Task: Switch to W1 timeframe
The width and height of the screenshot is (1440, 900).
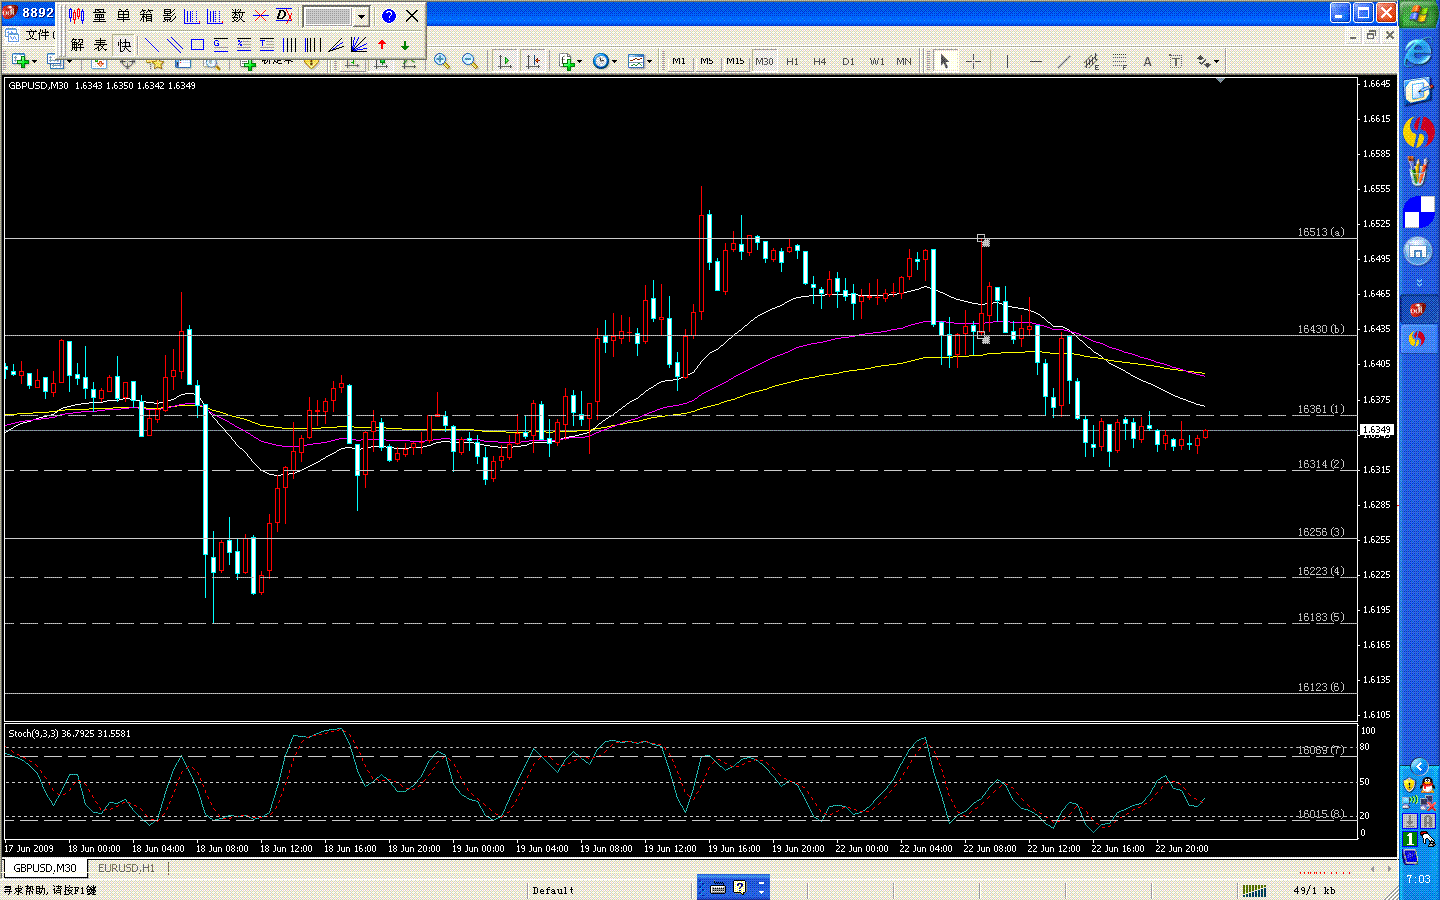Action: (x=877, y=62)
